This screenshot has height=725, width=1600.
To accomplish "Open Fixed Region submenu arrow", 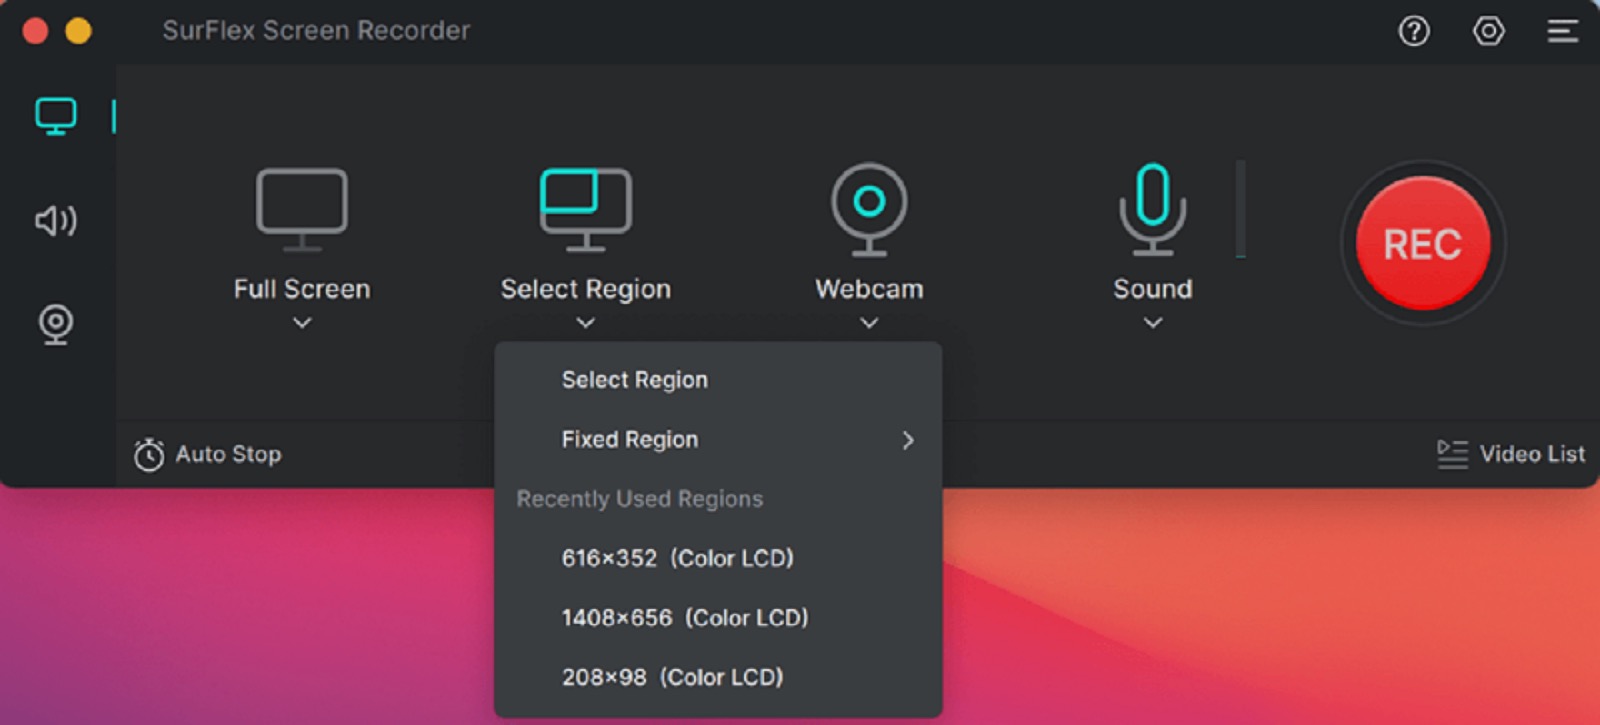I will click(x=908, y=440).
